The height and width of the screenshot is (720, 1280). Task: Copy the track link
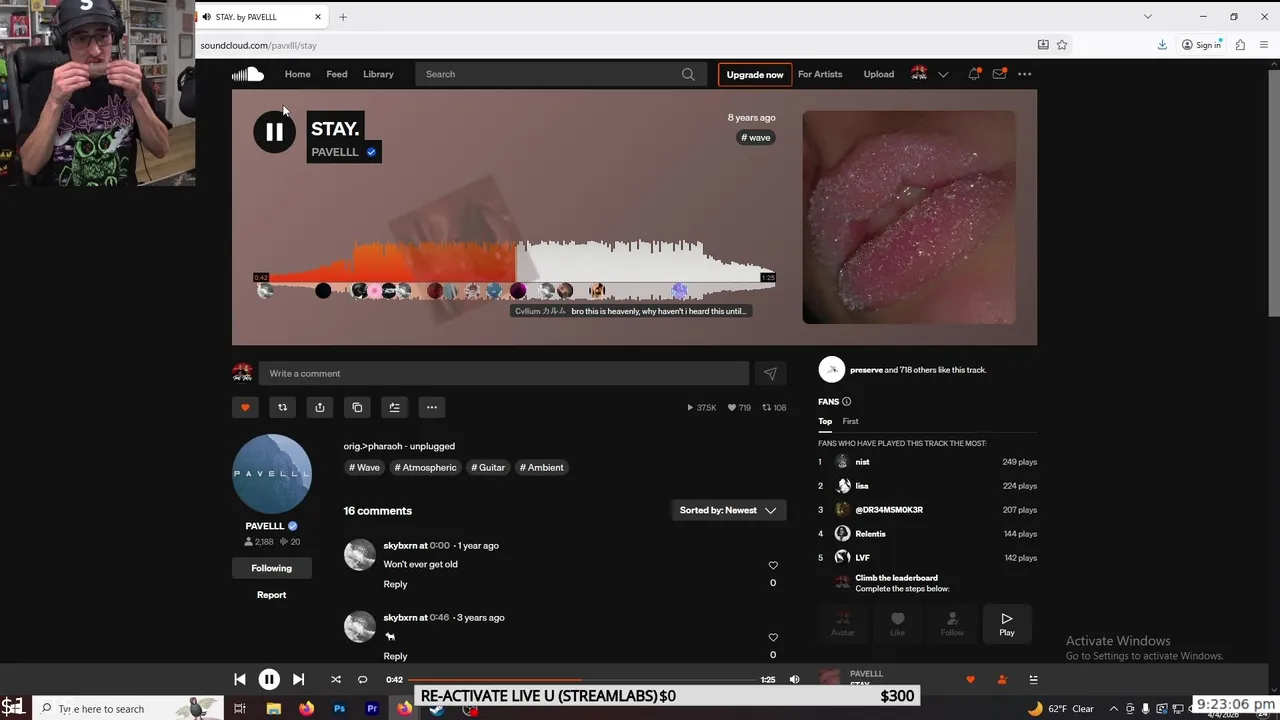point(357,407)
